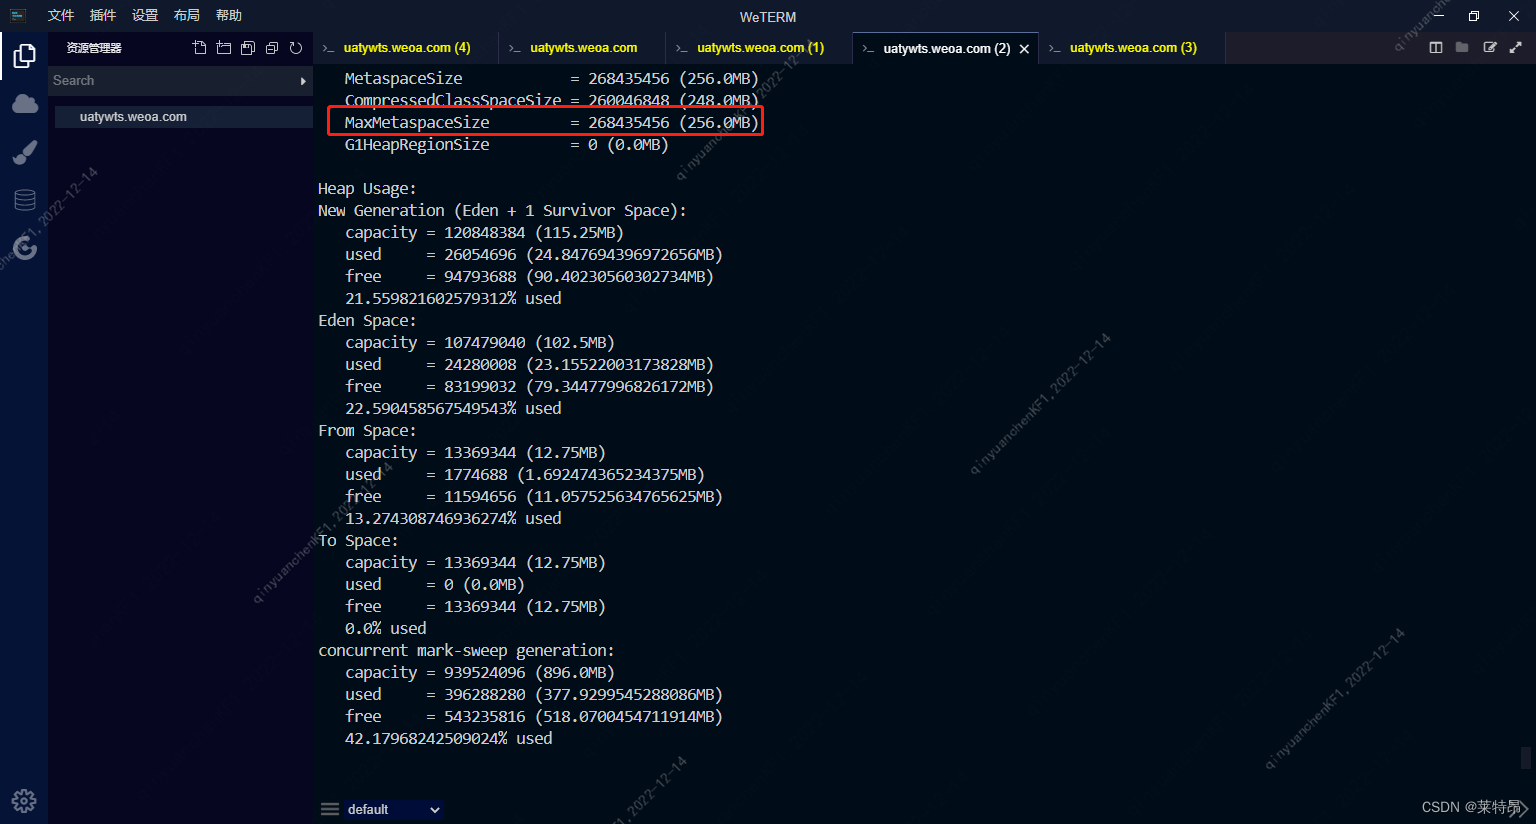Screen dimensions: 1536x824
Task: Click the G-shaped logo sidebar icon
Action: click(x=25, y=247)
